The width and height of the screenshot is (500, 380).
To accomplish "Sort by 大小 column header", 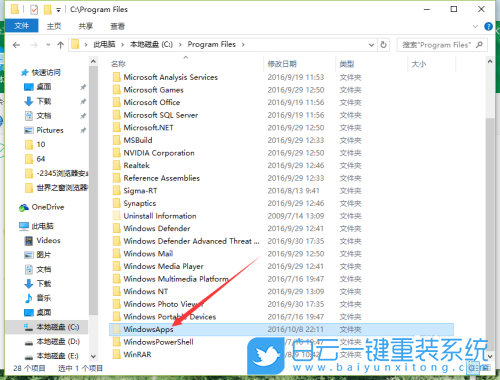I will point(419,64).
